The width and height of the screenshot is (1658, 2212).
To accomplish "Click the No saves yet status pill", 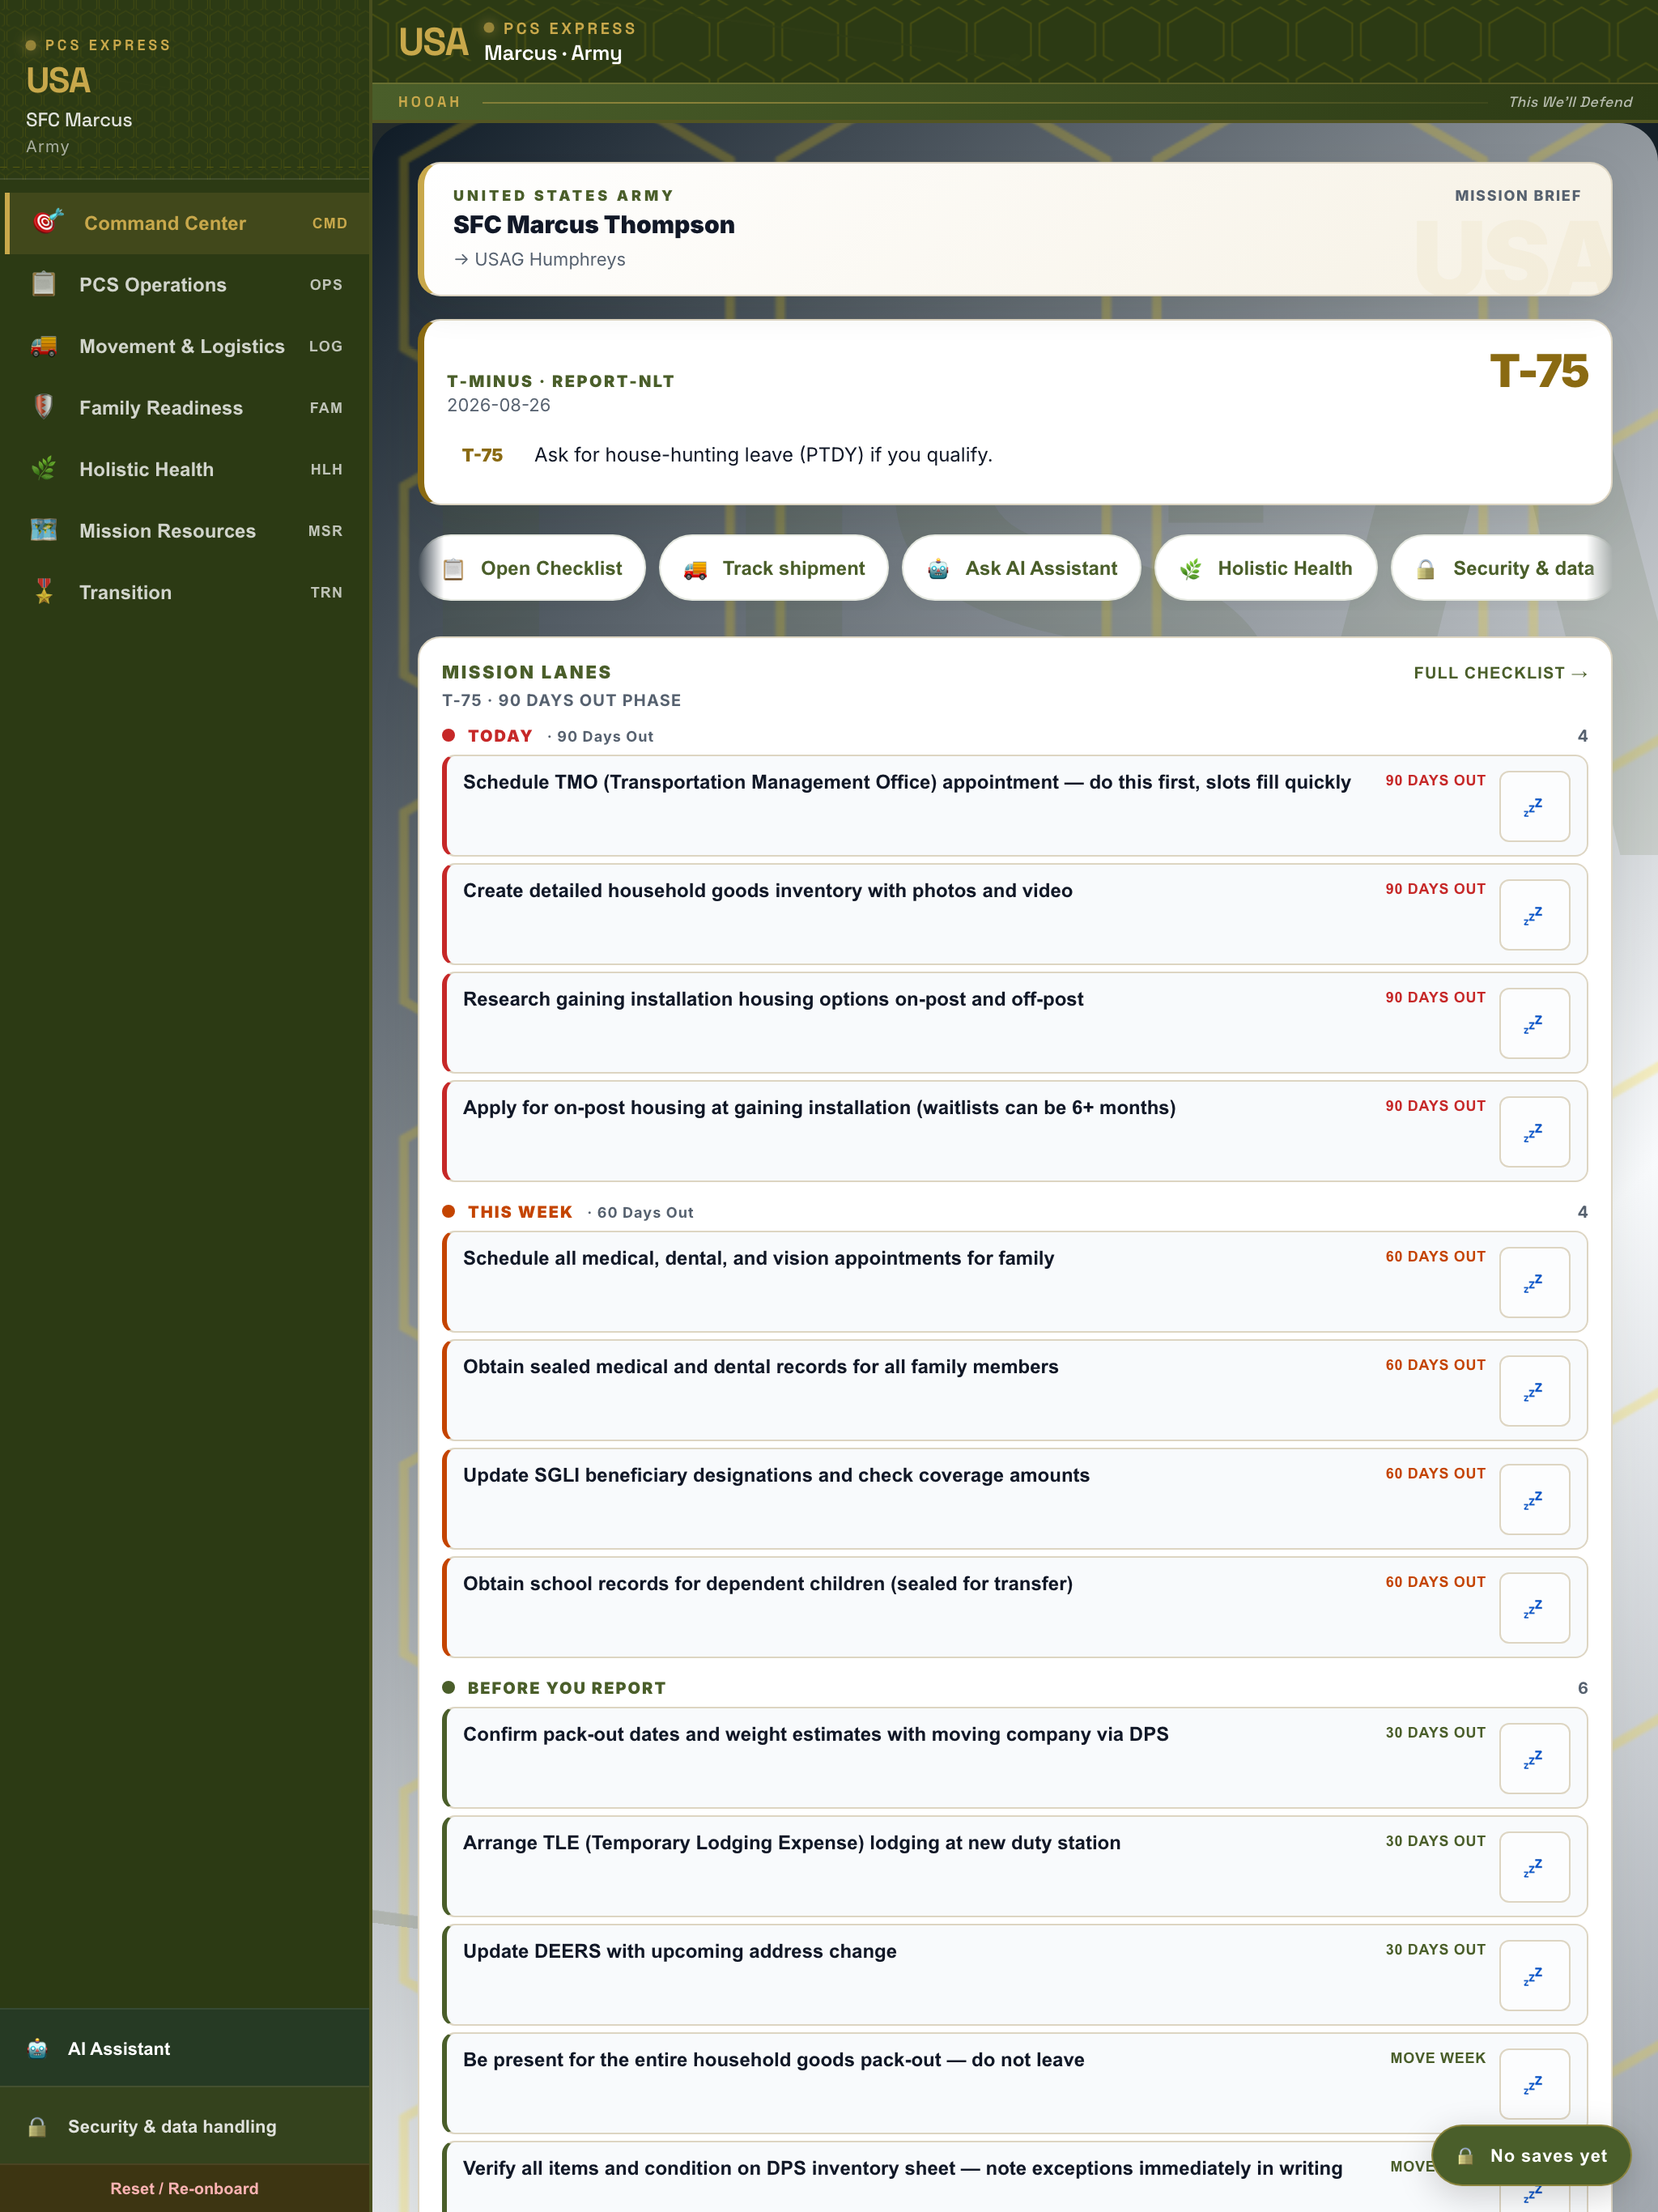I will click(1531, 2156).
